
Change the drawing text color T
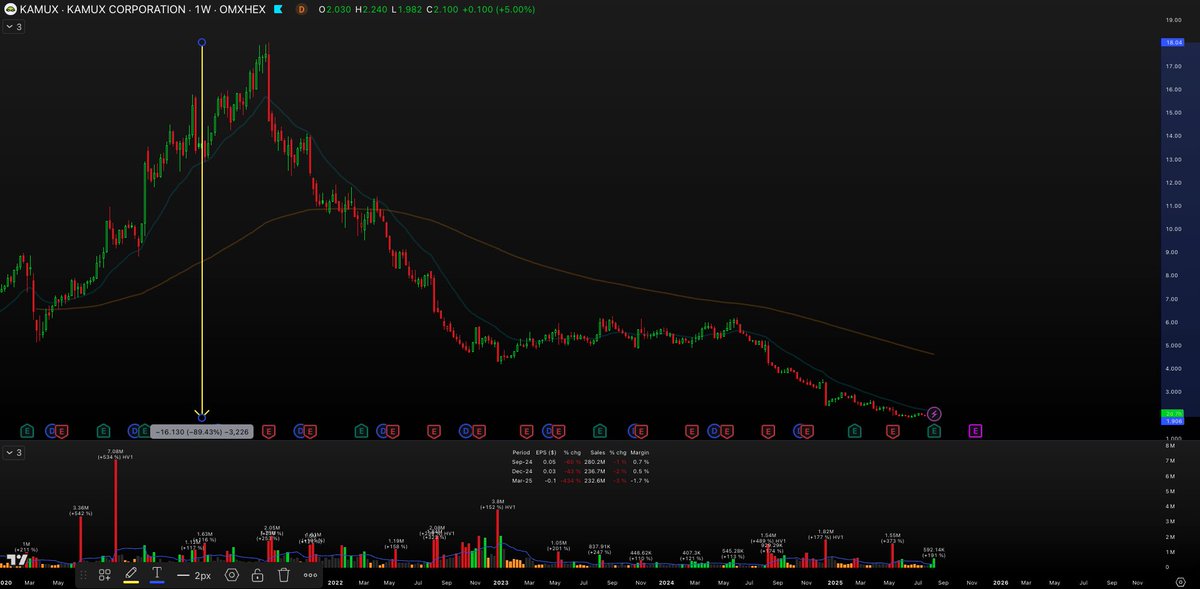coord(157,575)
